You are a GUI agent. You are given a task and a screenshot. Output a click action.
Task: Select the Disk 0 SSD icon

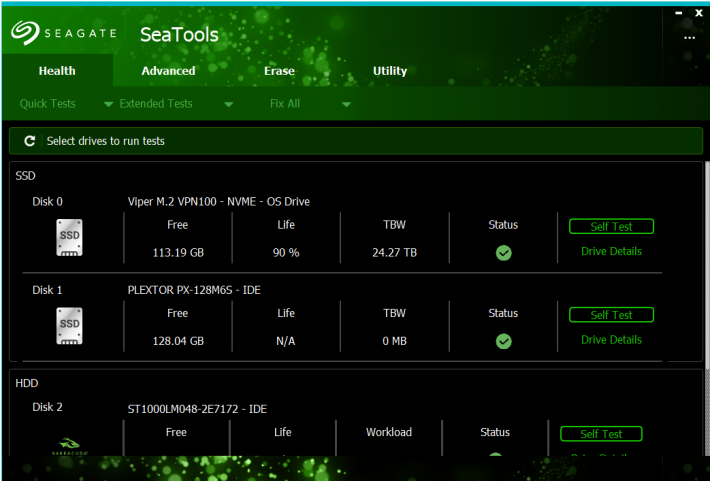click(69, 238)
